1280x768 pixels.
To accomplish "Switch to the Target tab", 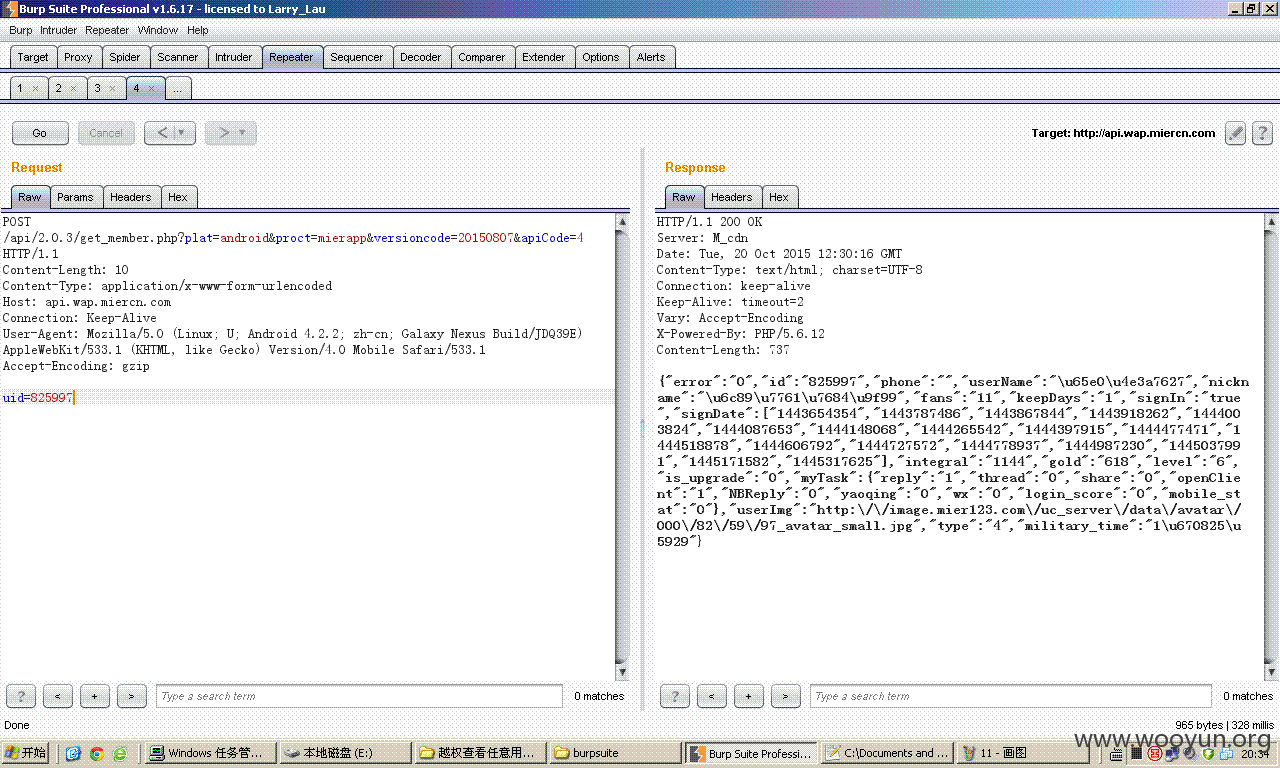I will click(33, 57).
